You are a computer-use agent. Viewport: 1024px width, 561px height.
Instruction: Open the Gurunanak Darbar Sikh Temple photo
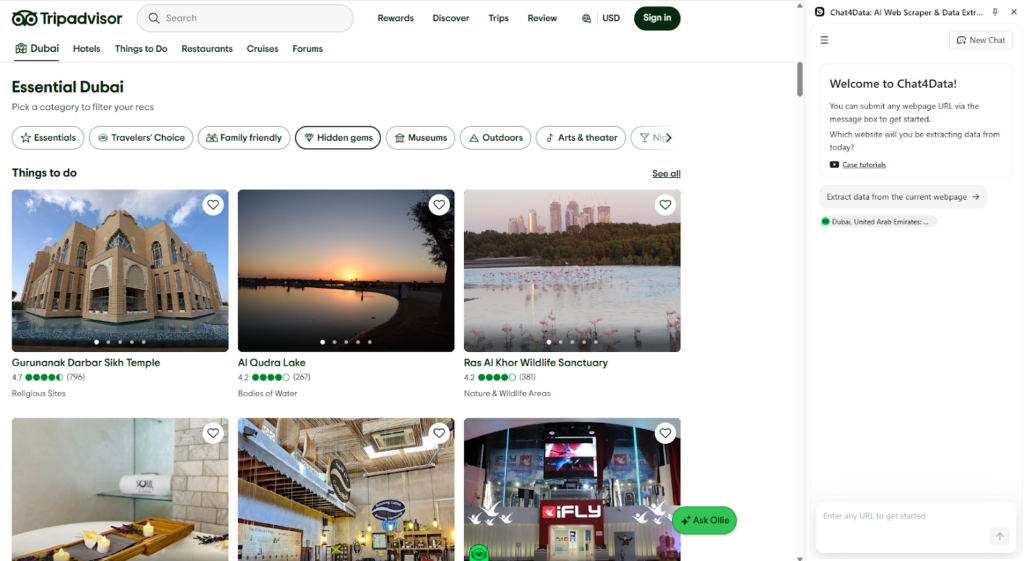click(x=120, y=271)
